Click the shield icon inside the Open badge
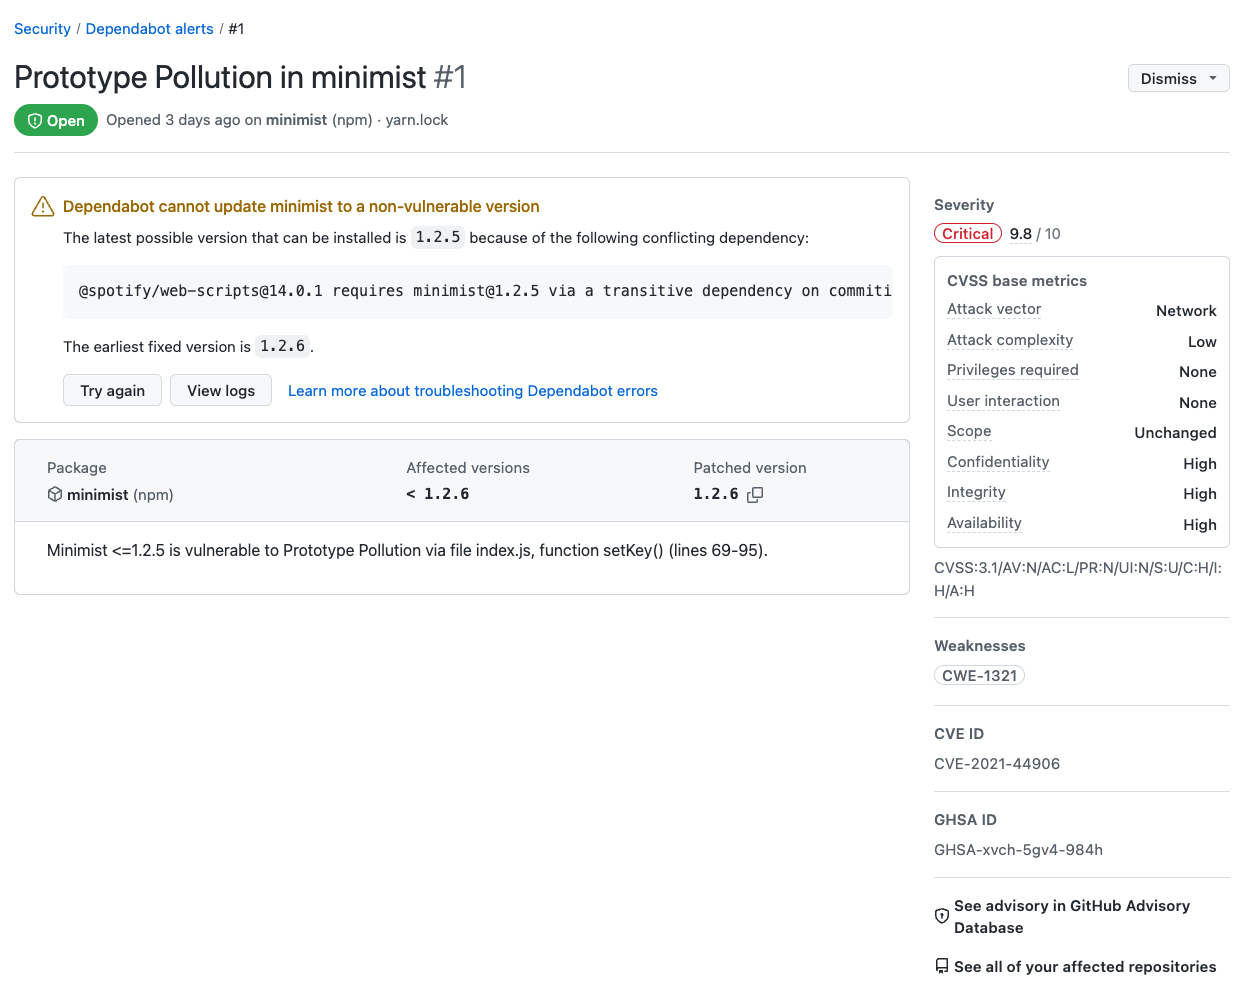This screenshot has height=1007, width=1253. (34, 120)
